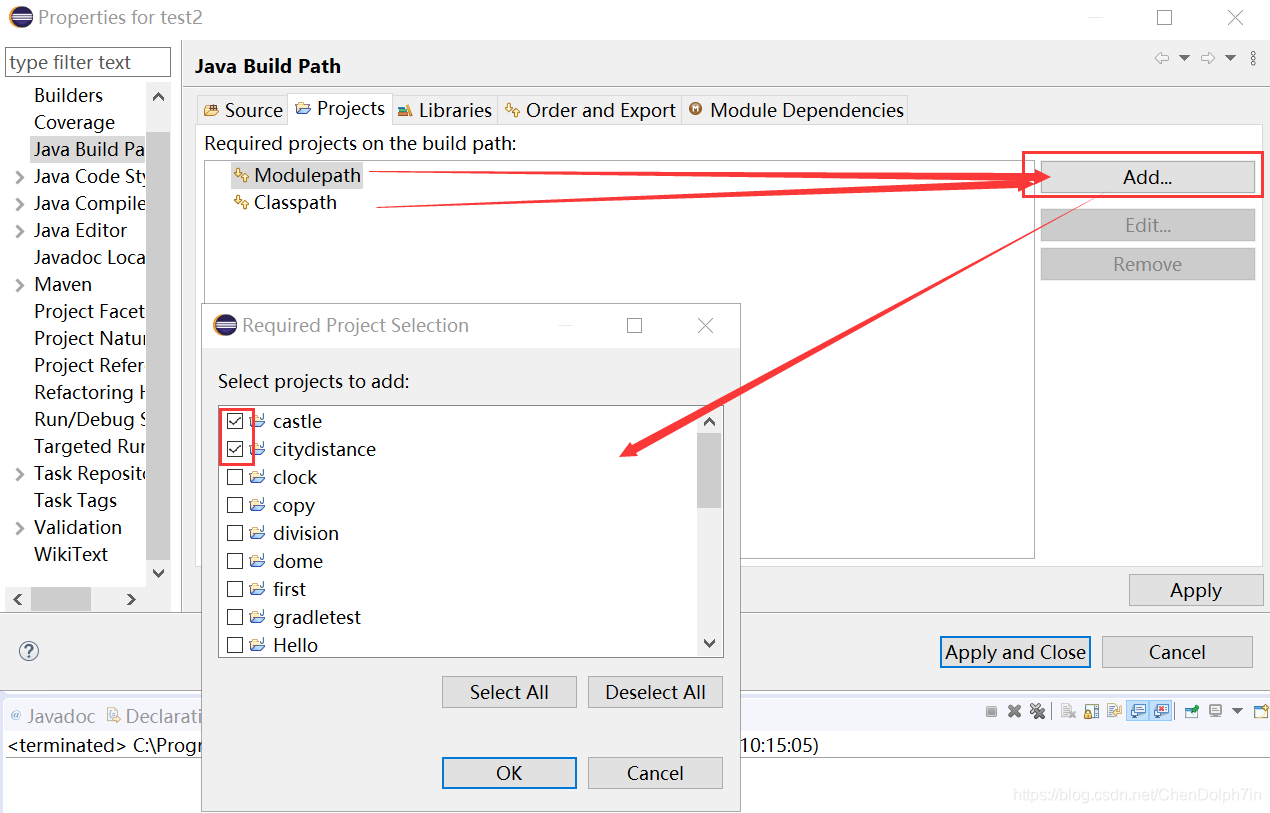Click the Pin Console icon
1270x813 pixels.
tap(1190, 710)
